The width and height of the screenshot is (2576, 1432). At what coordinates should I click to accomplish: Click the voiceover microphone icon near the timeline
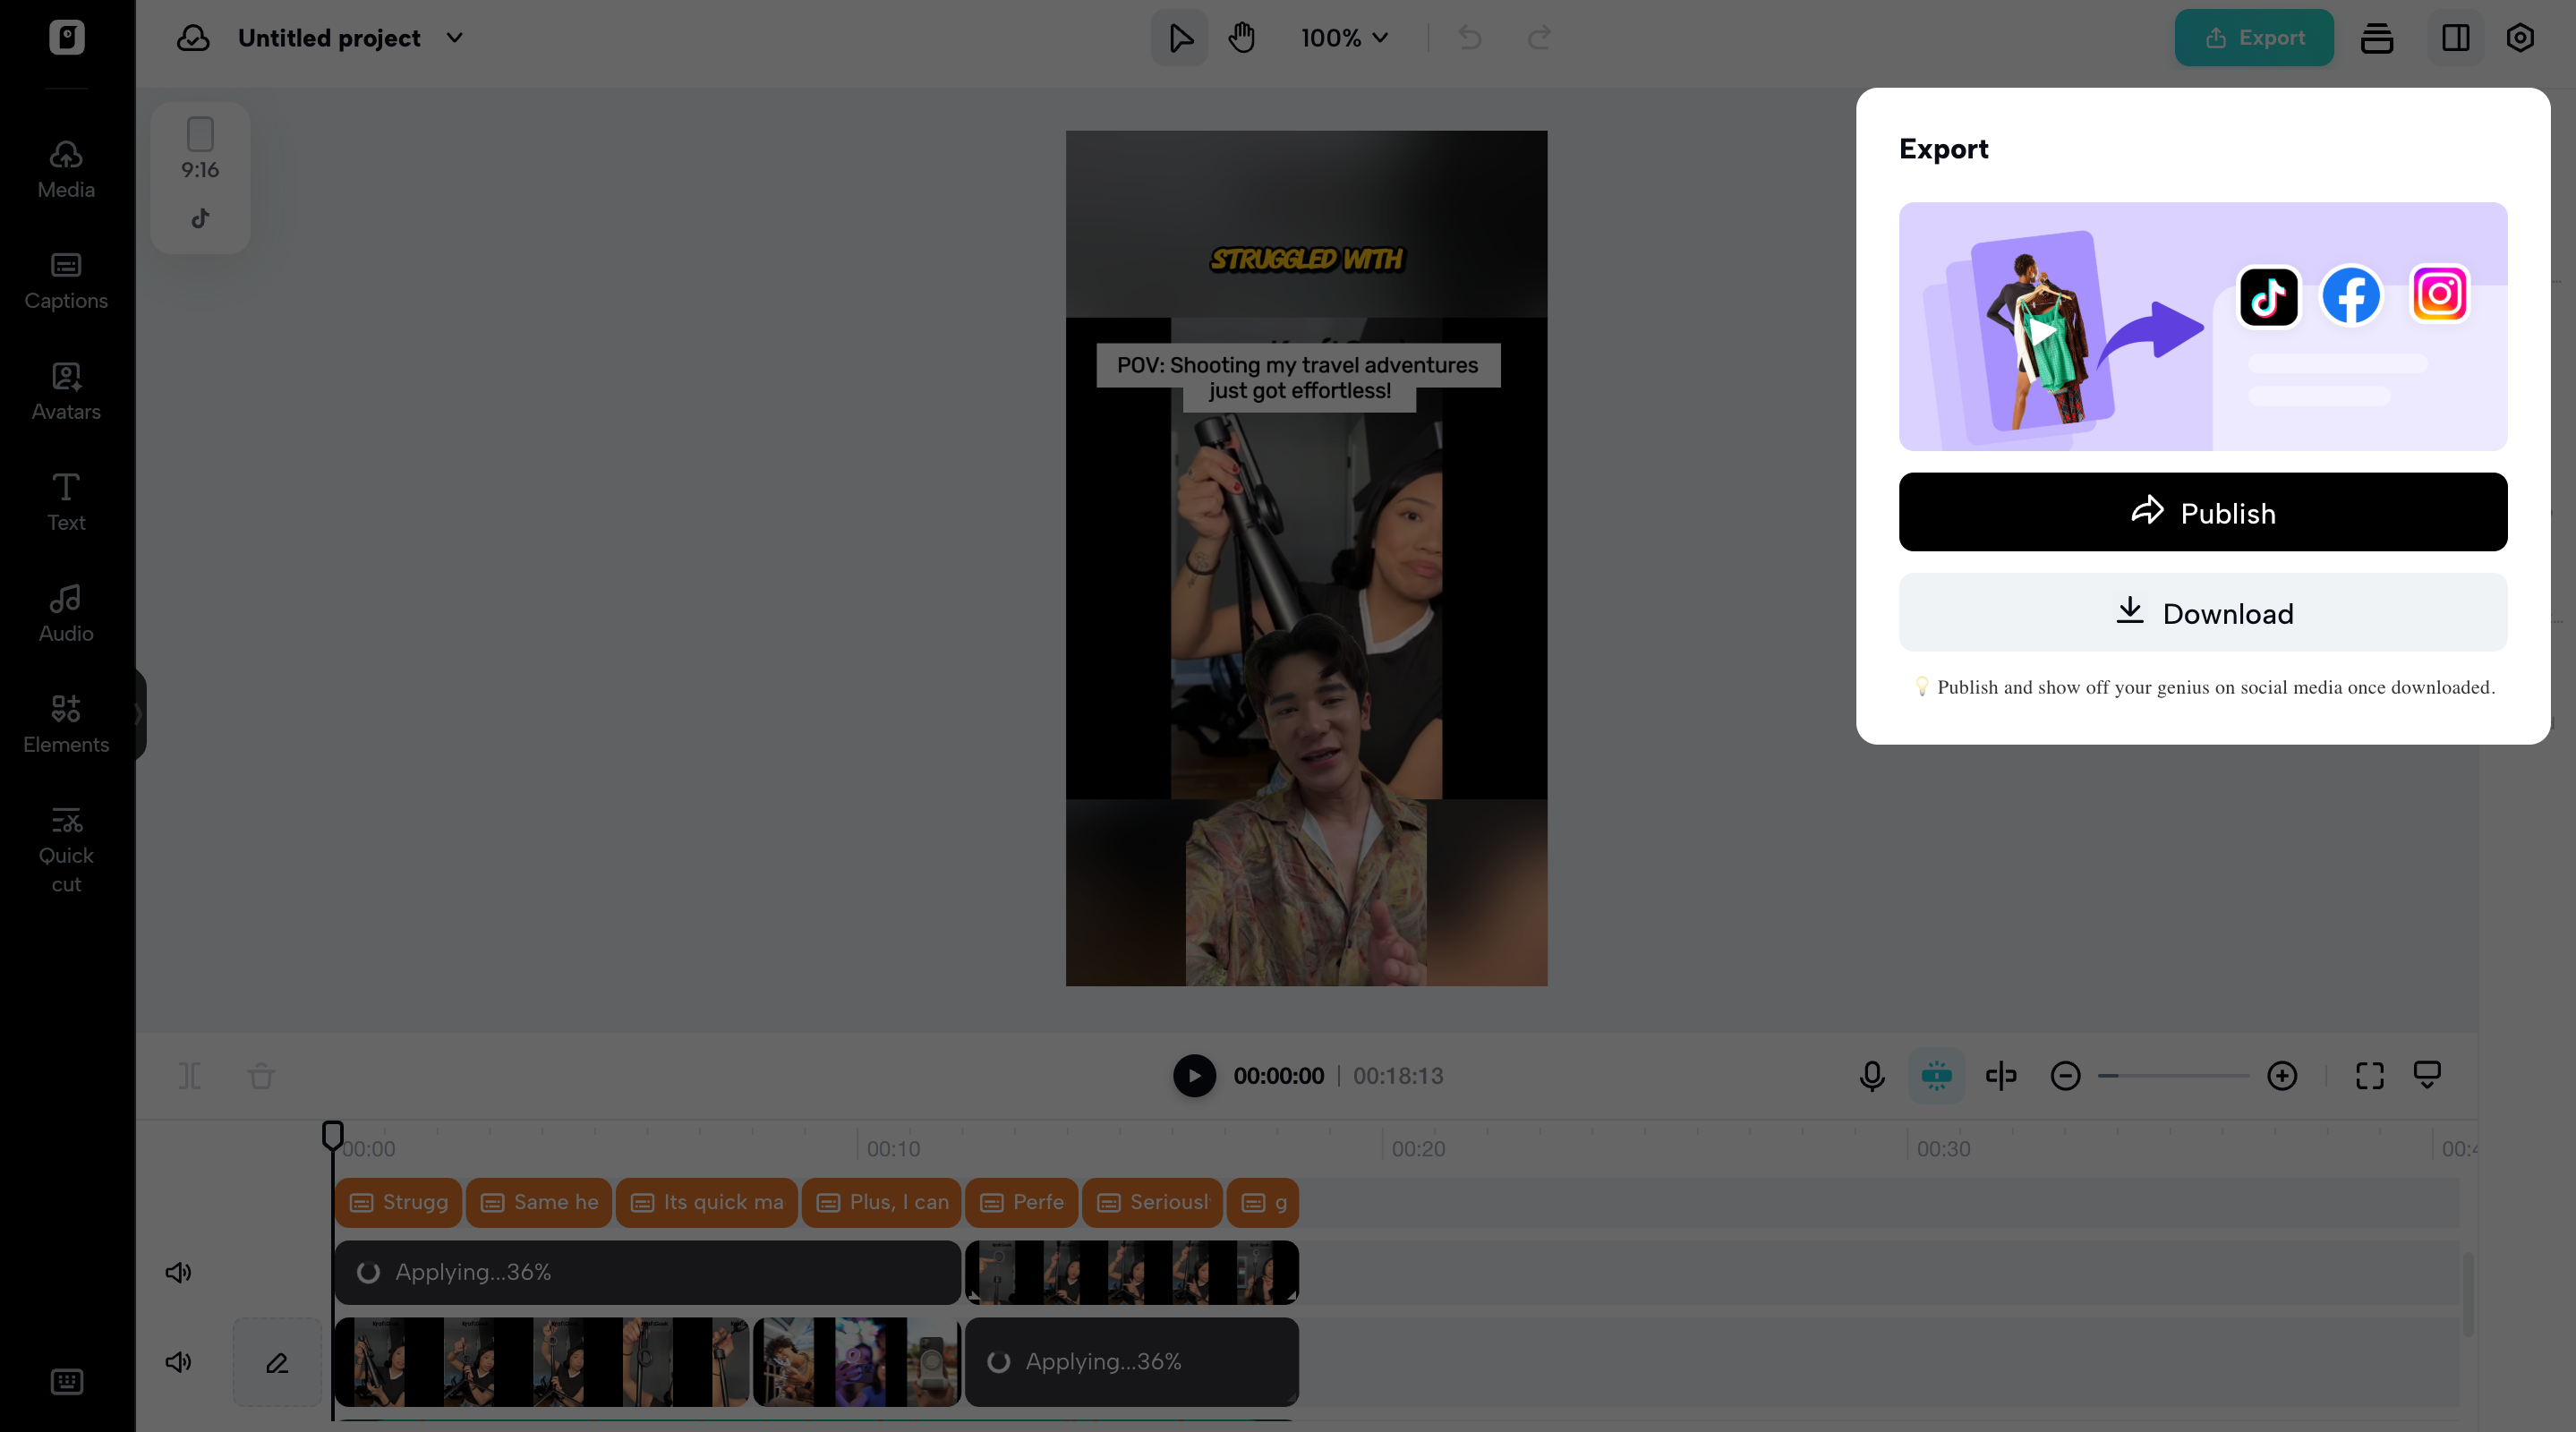click(1870, 1076)
